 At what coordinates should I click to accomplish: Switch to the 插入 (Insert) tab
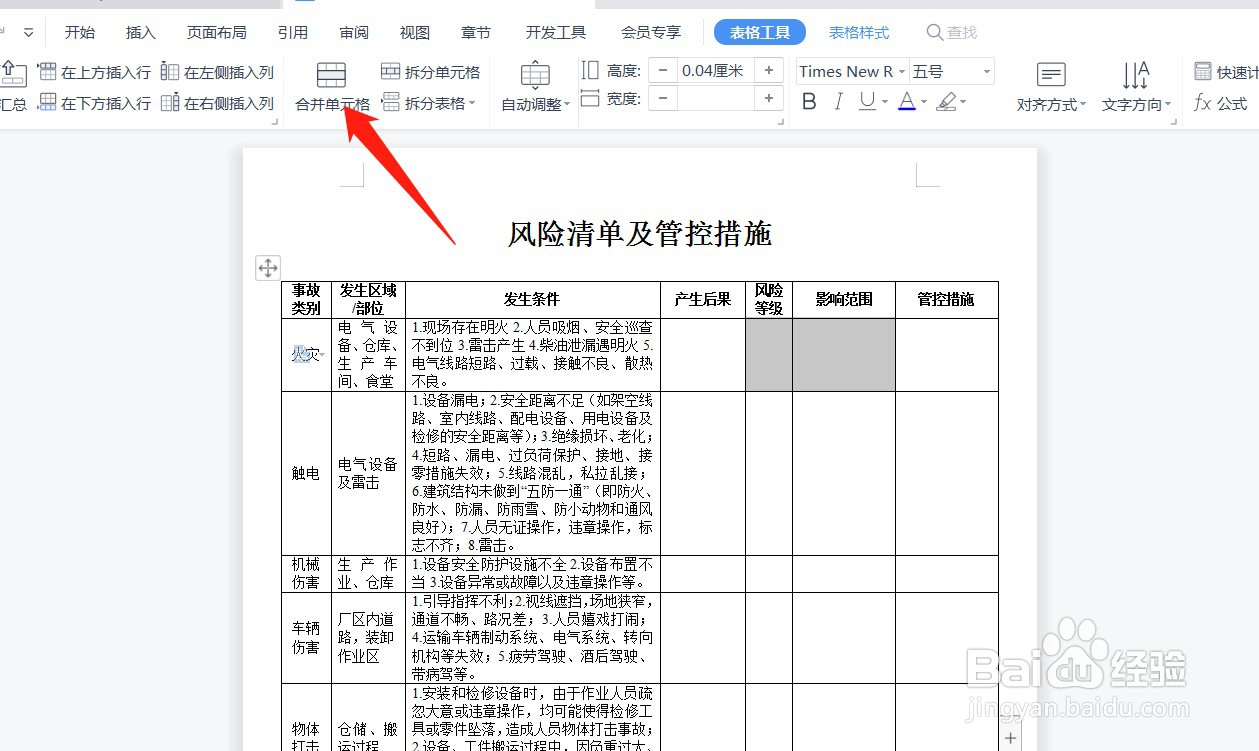pyautogui.click(x=141, y=32)
